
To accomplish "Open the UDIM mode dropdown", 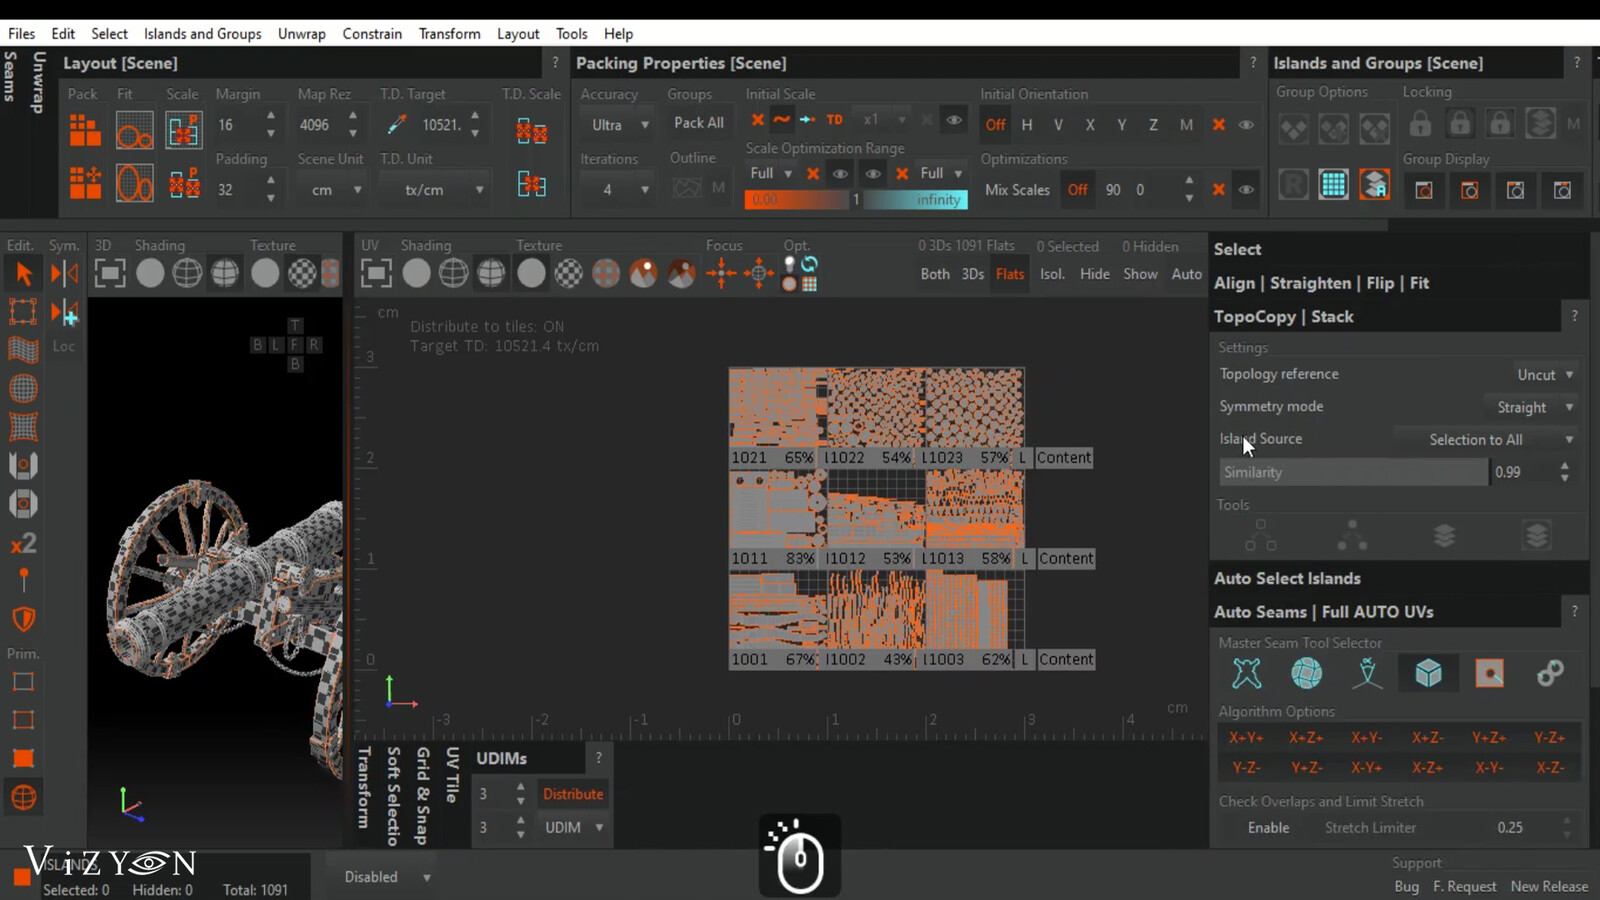I will 573,827.
